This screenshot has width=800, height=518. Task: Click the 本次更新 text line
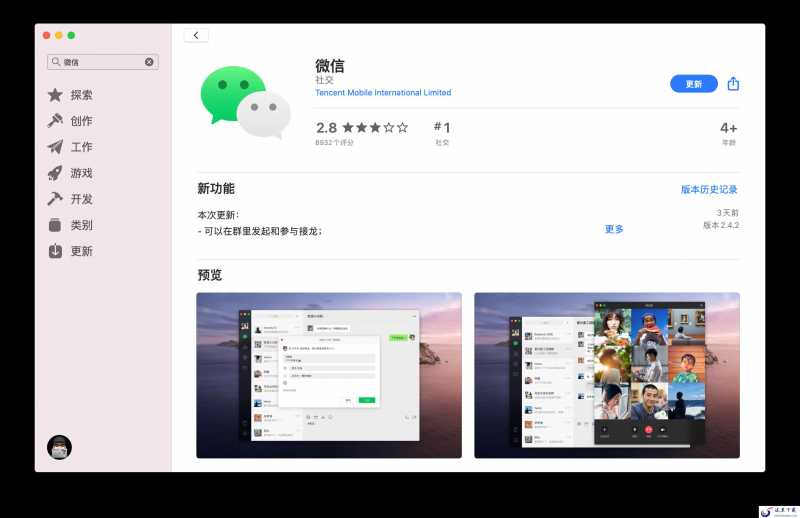[218, 215]
